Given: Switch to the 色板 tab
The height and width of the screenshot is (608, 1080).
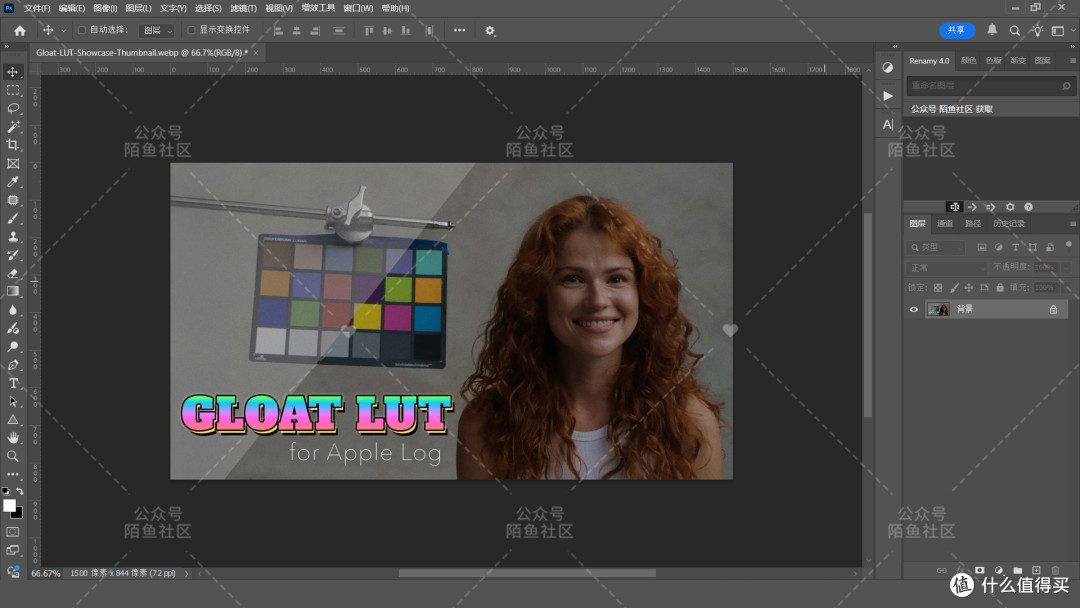Looking at the screenshot, I should (993, 61).
